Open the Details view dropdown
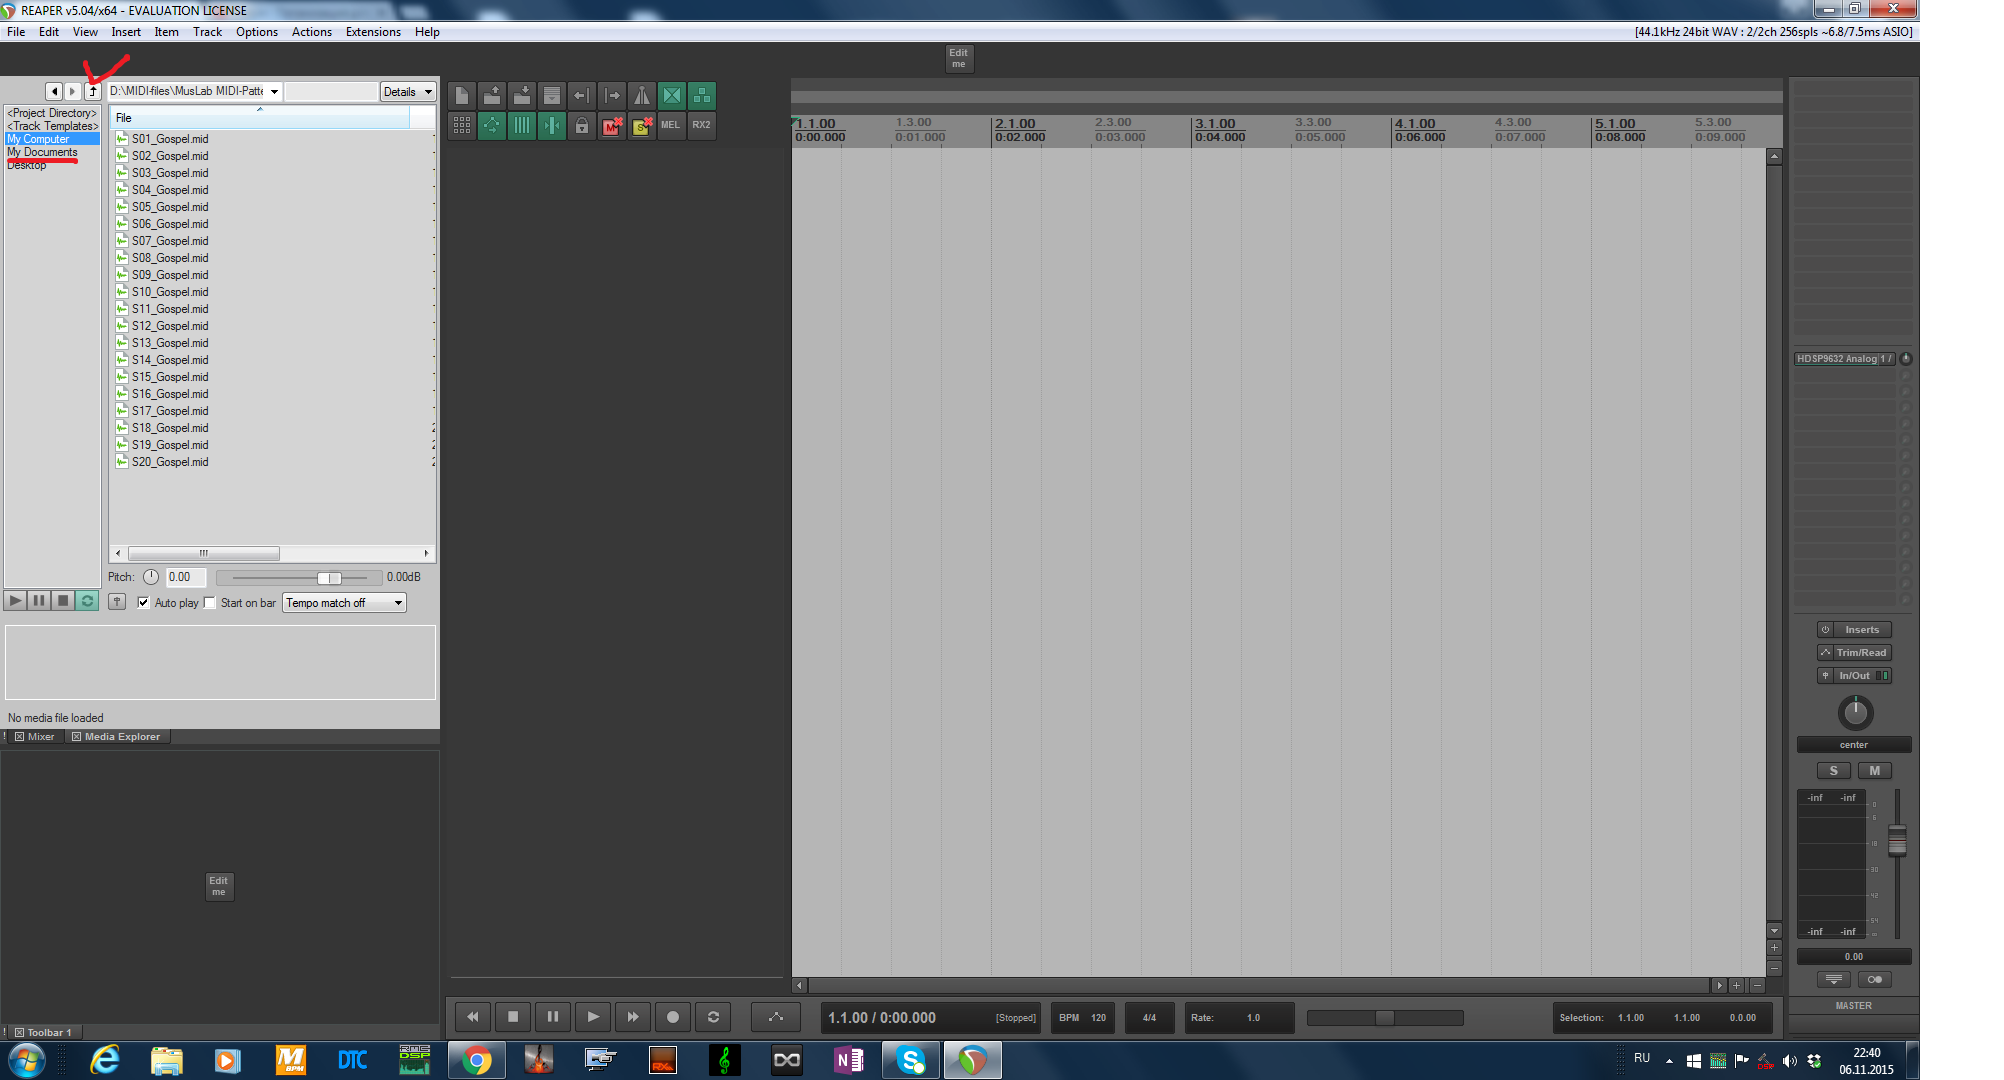This screenshot has height=1080, width=2004. click(x=408, y=92)
